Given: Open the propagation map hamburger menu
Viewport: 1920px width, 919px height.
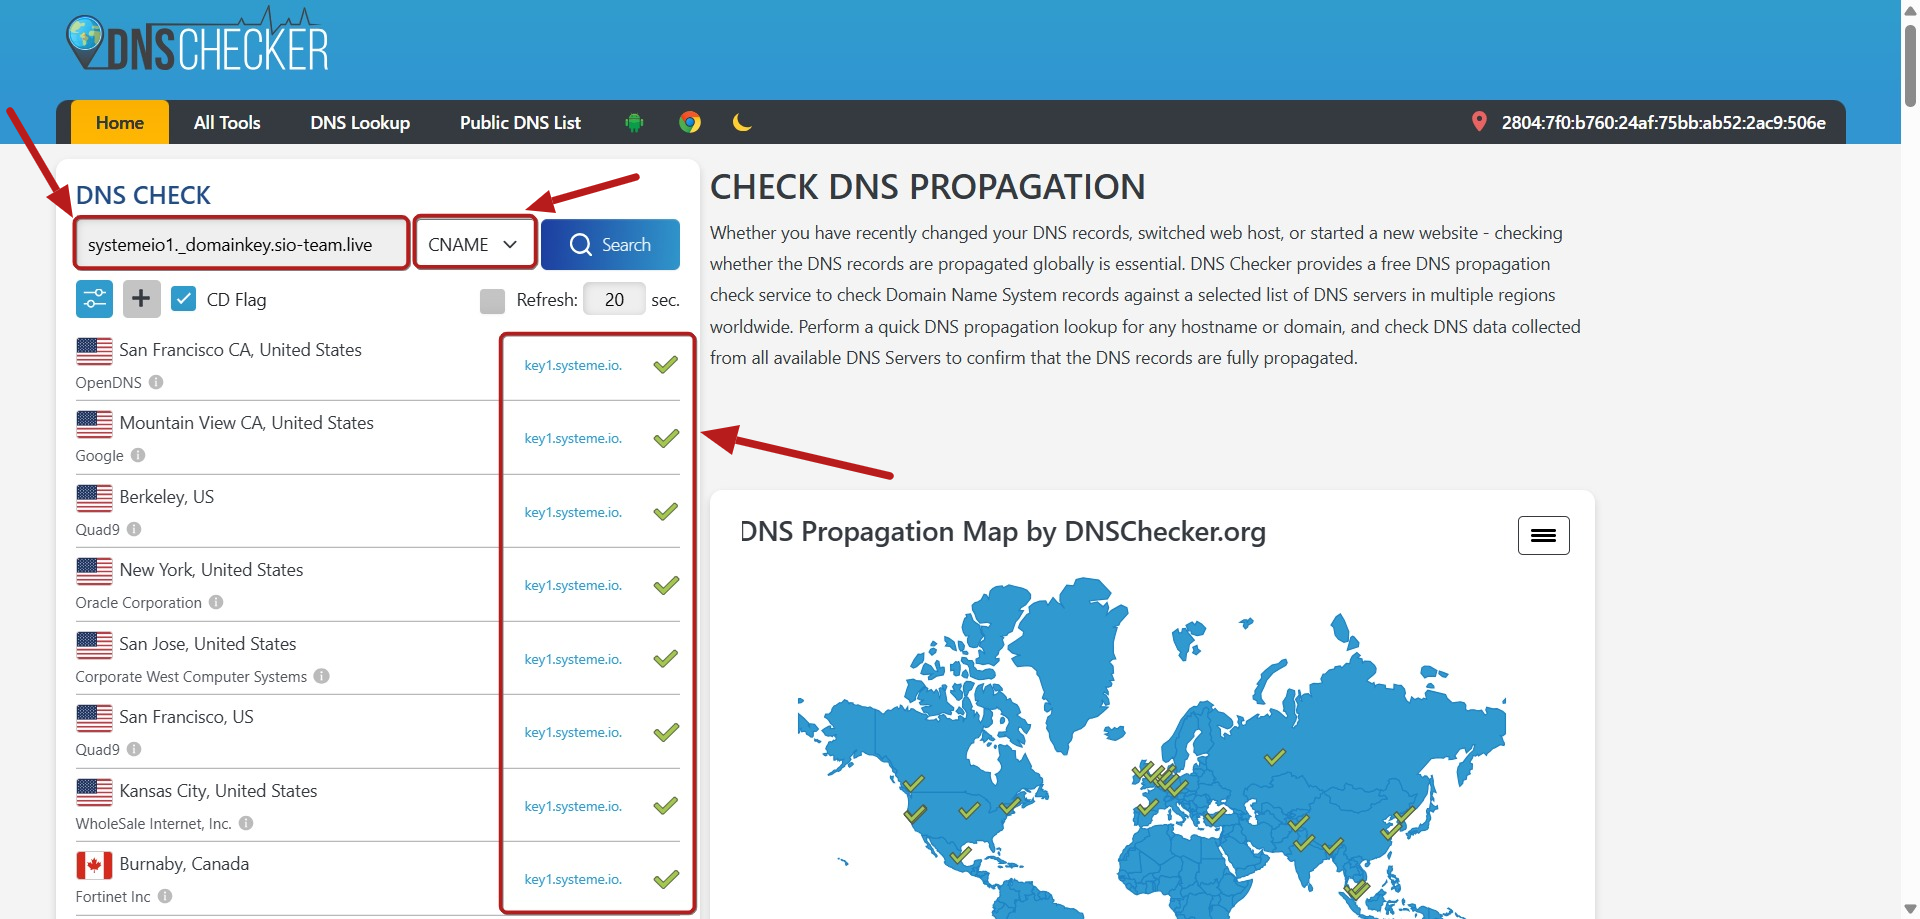Looking at the screenshot, I should [1543, 535].
